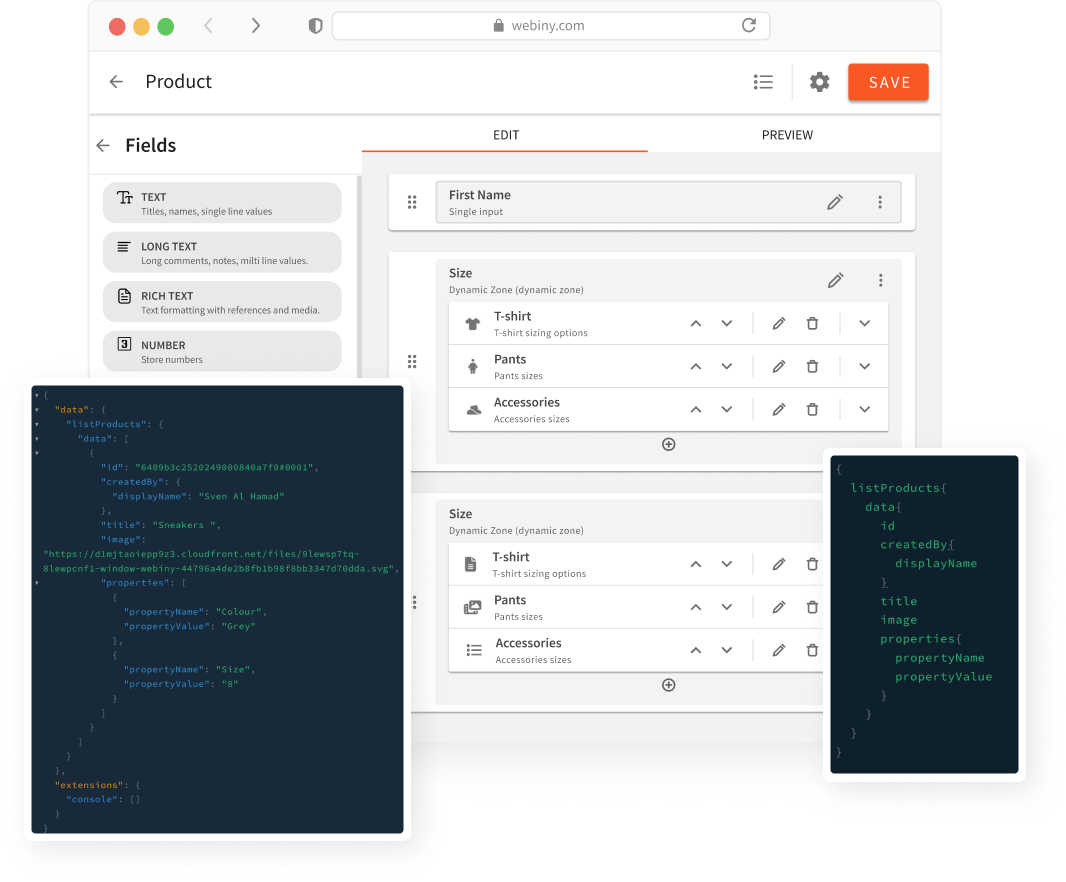Expand the T-shirt row in first Size zone
Screen dimensions: 1066x882
(x=865, y=324)
